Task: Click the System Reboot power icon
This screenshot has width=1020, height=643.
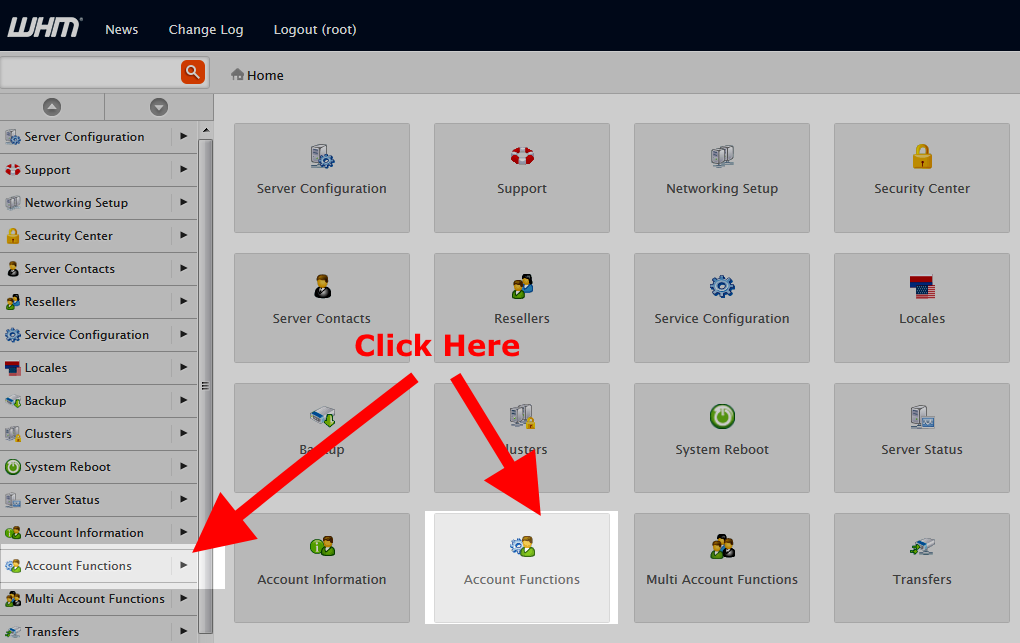Action: pyautogui.click(x=722, y=416)
